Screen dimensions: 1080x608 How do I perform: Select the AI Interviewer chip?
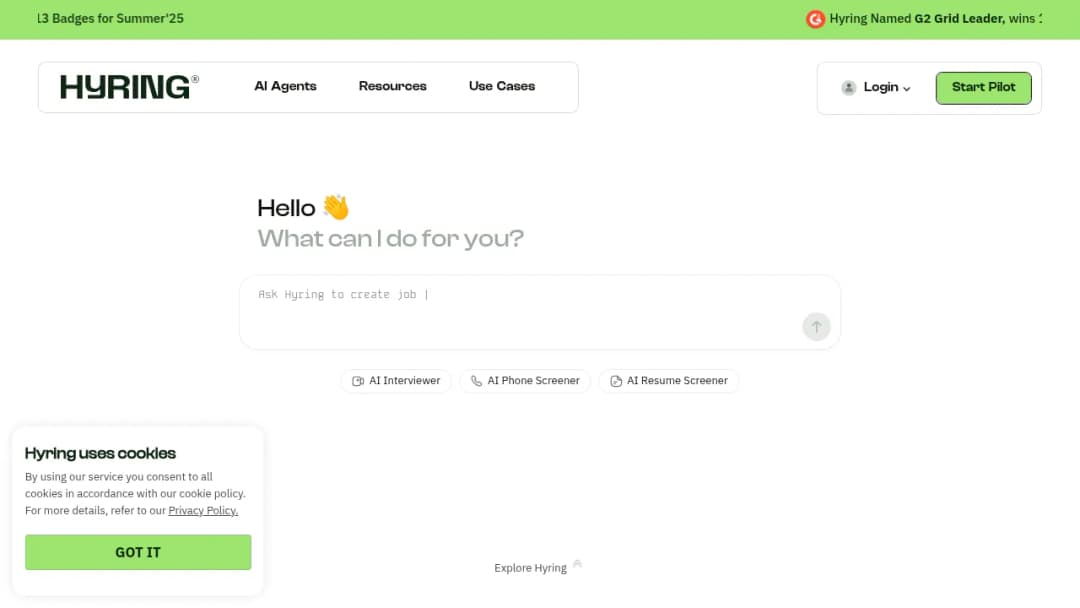396,381
